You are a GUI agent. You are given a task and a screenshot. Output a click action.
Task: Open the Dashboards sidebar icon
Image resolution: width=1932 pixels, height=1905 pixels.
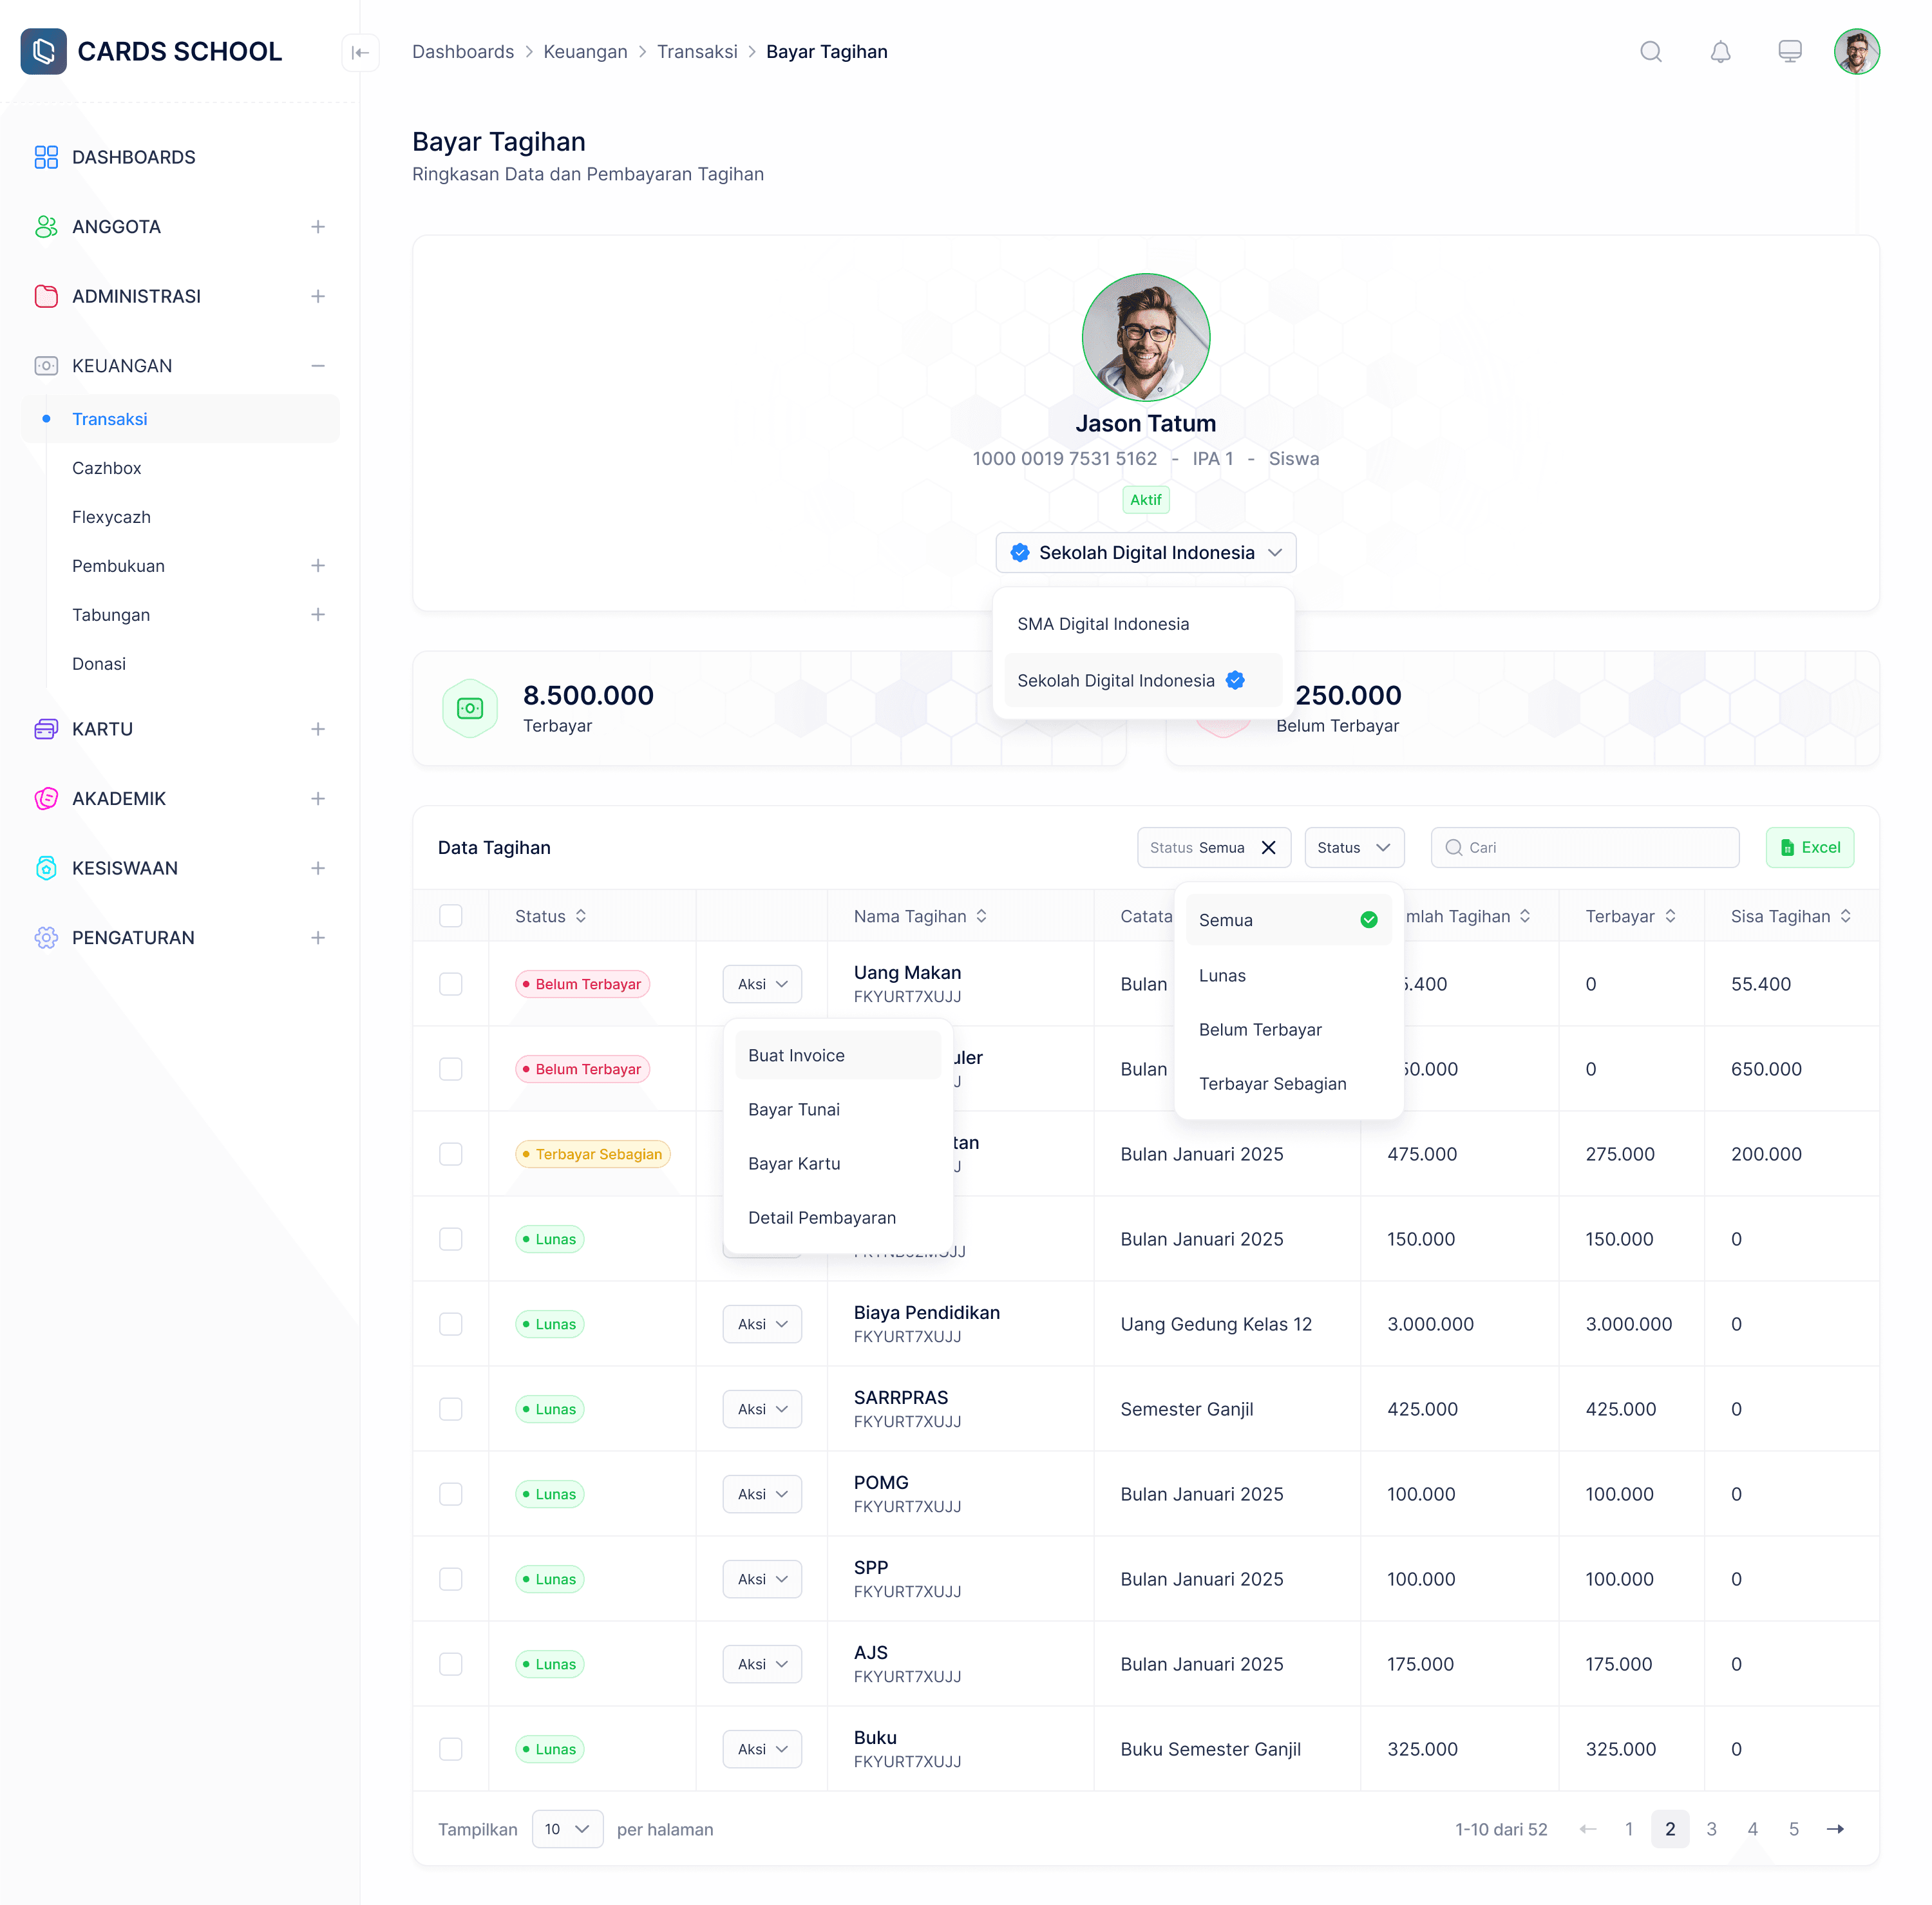(x=46, y=157)
